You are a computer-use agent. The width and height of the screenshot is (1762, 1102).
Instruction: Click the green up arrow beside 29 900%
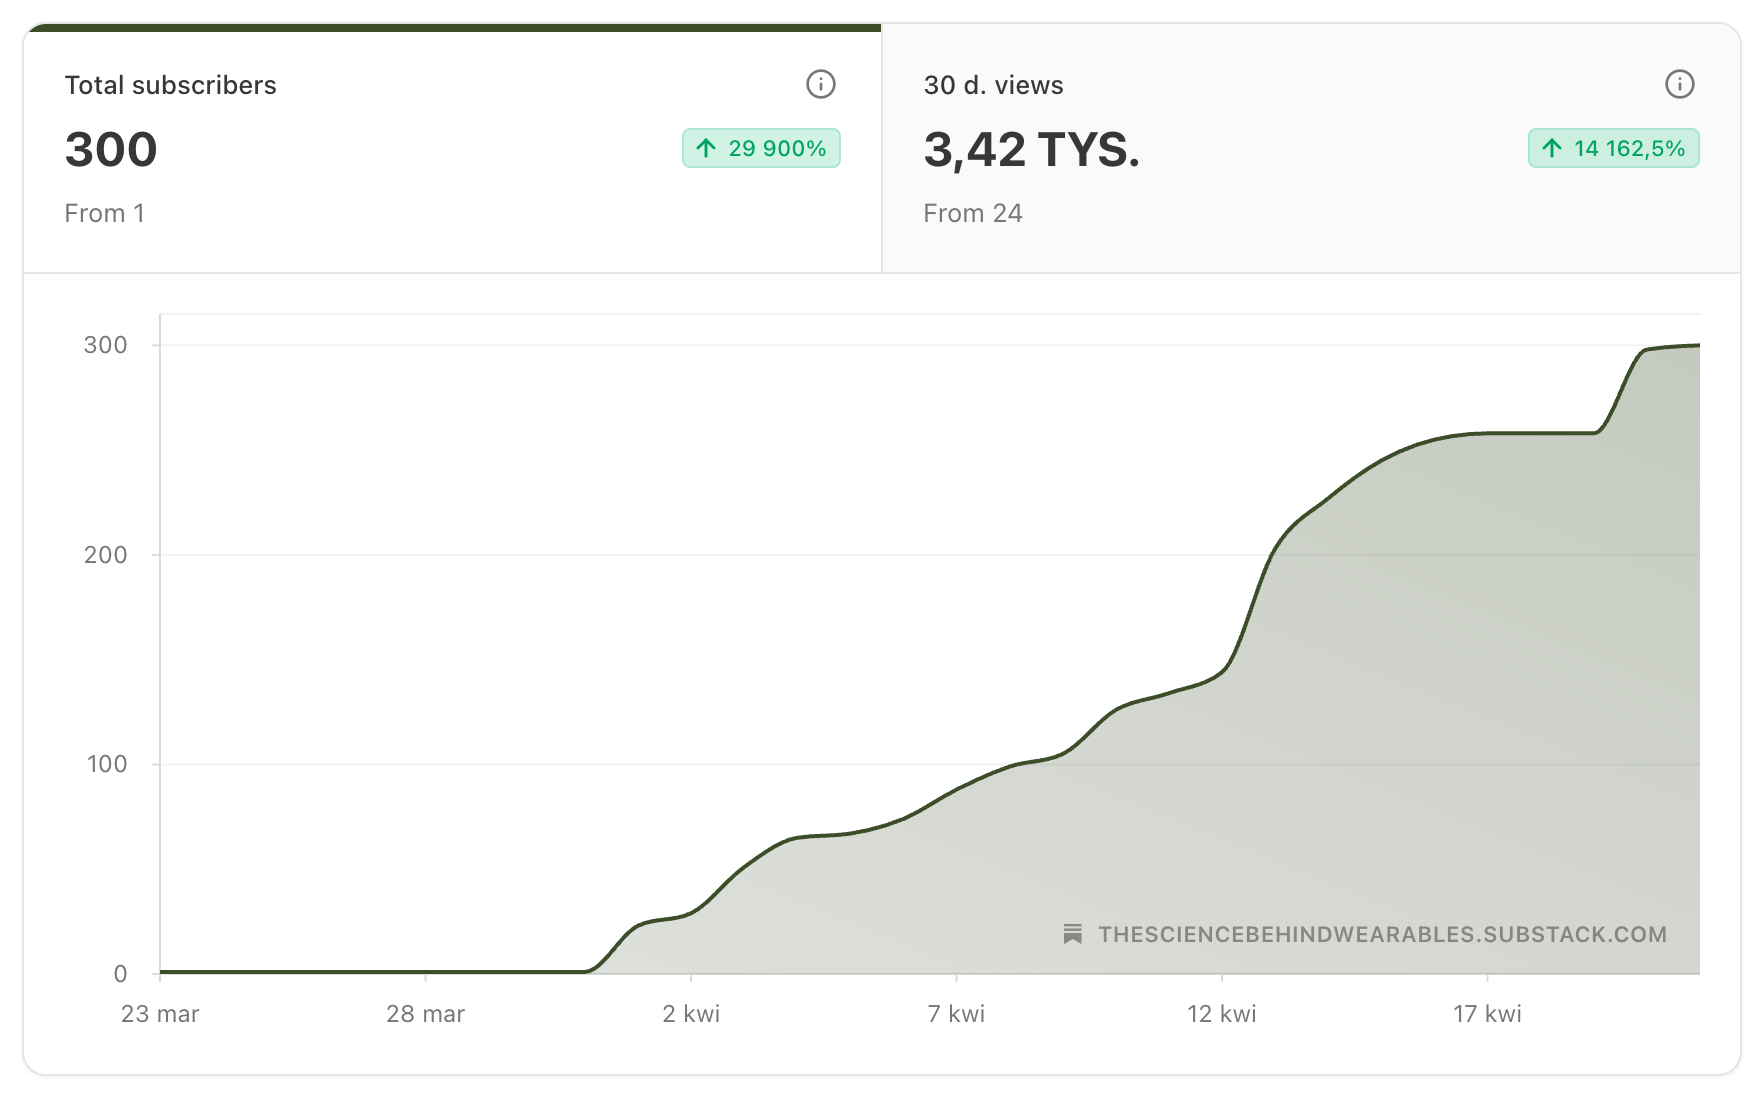[706, 148]
